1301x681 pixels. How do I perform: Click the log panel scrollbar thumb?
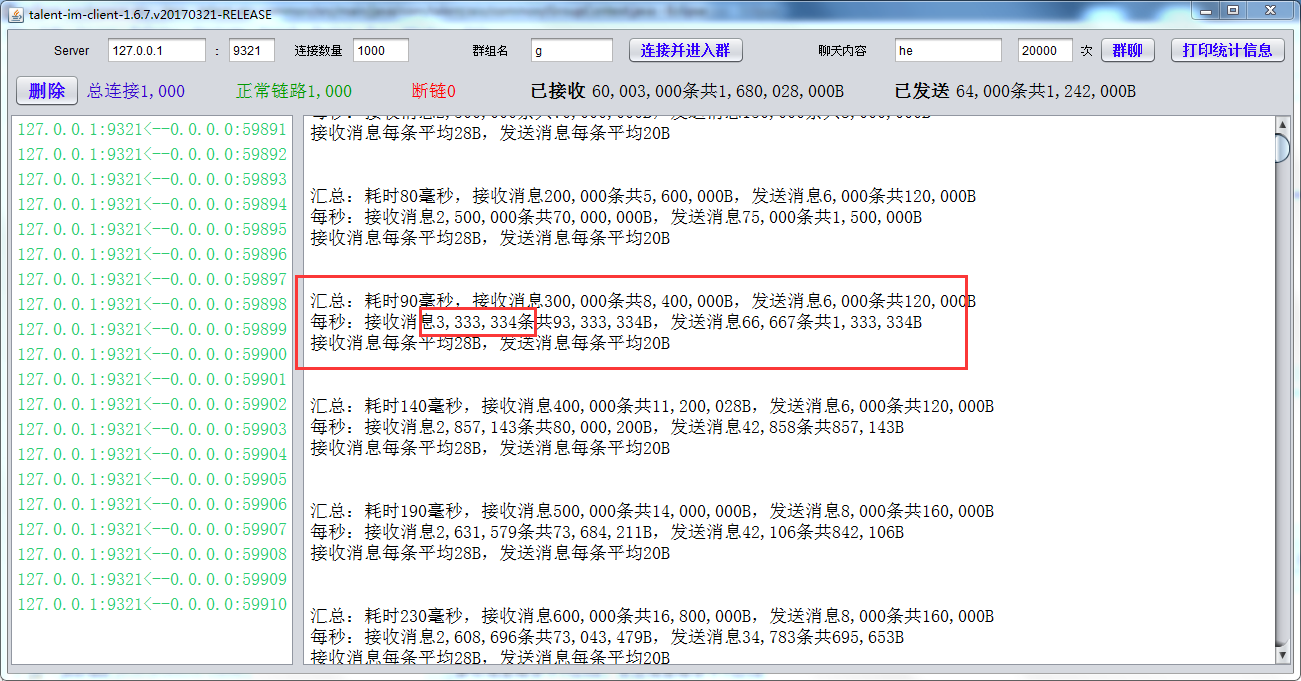(1283, 148)
